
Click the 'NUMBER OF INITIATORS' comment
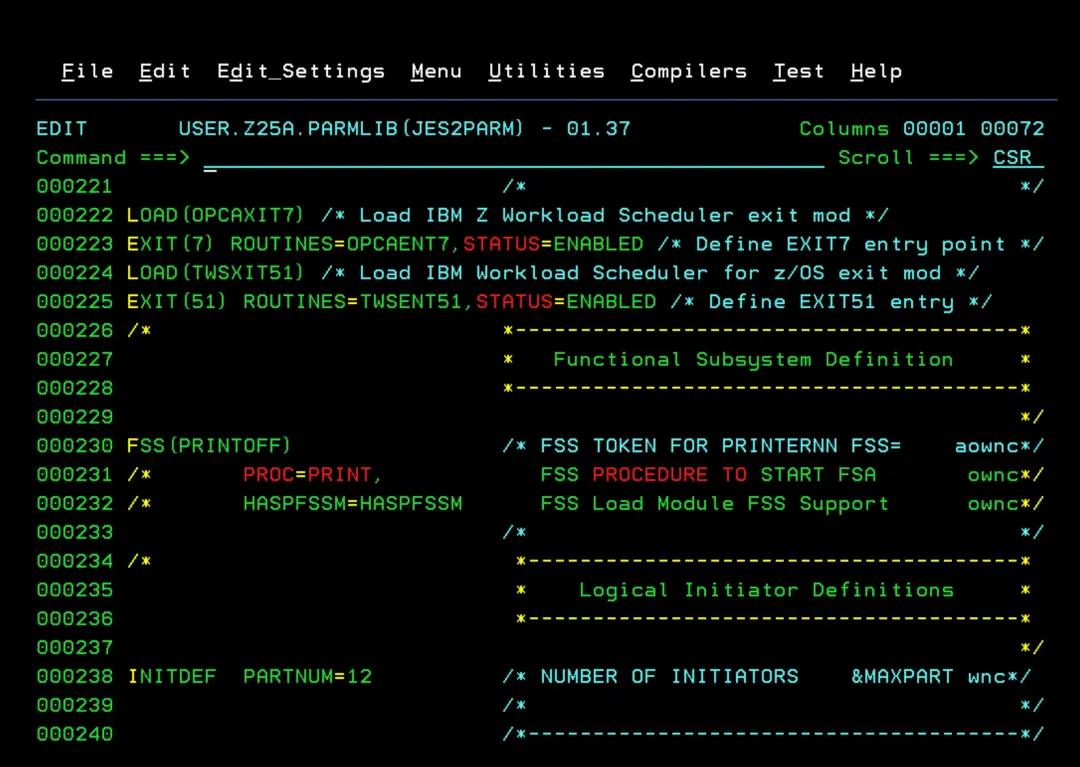tap(669, 677)
